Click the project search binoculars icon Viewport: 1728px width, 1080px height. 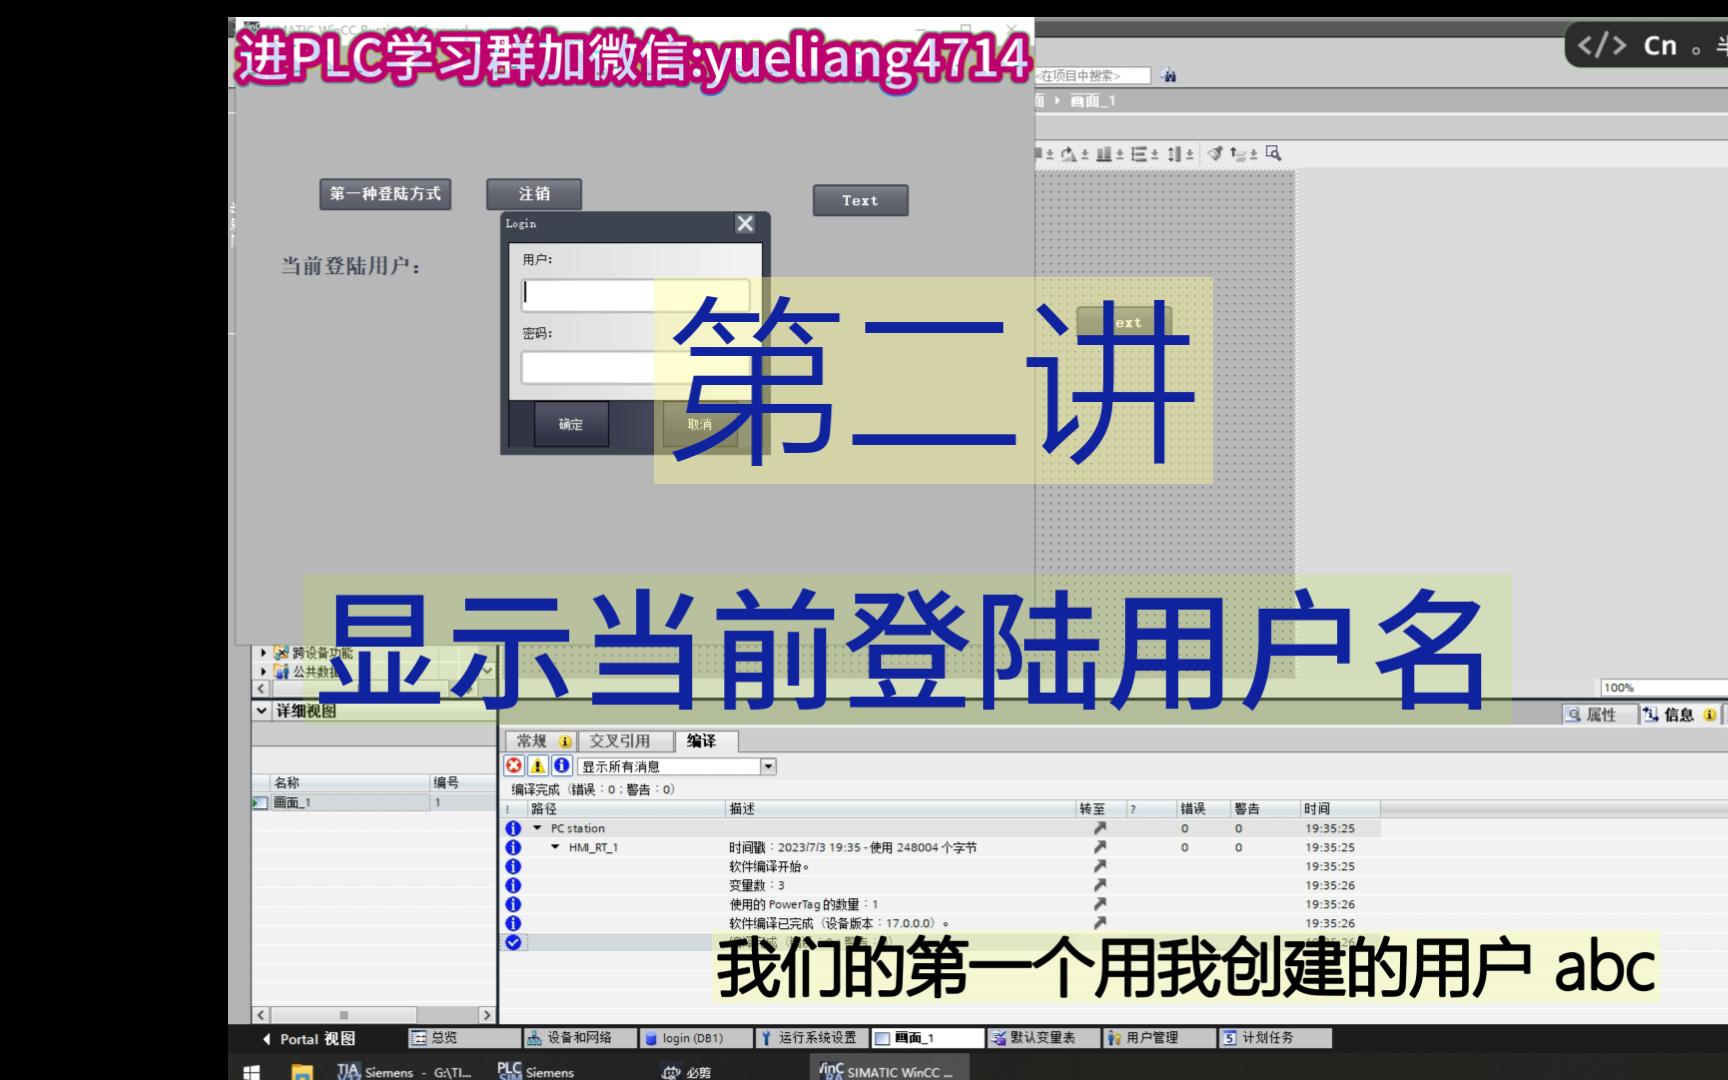[1169, 75]
